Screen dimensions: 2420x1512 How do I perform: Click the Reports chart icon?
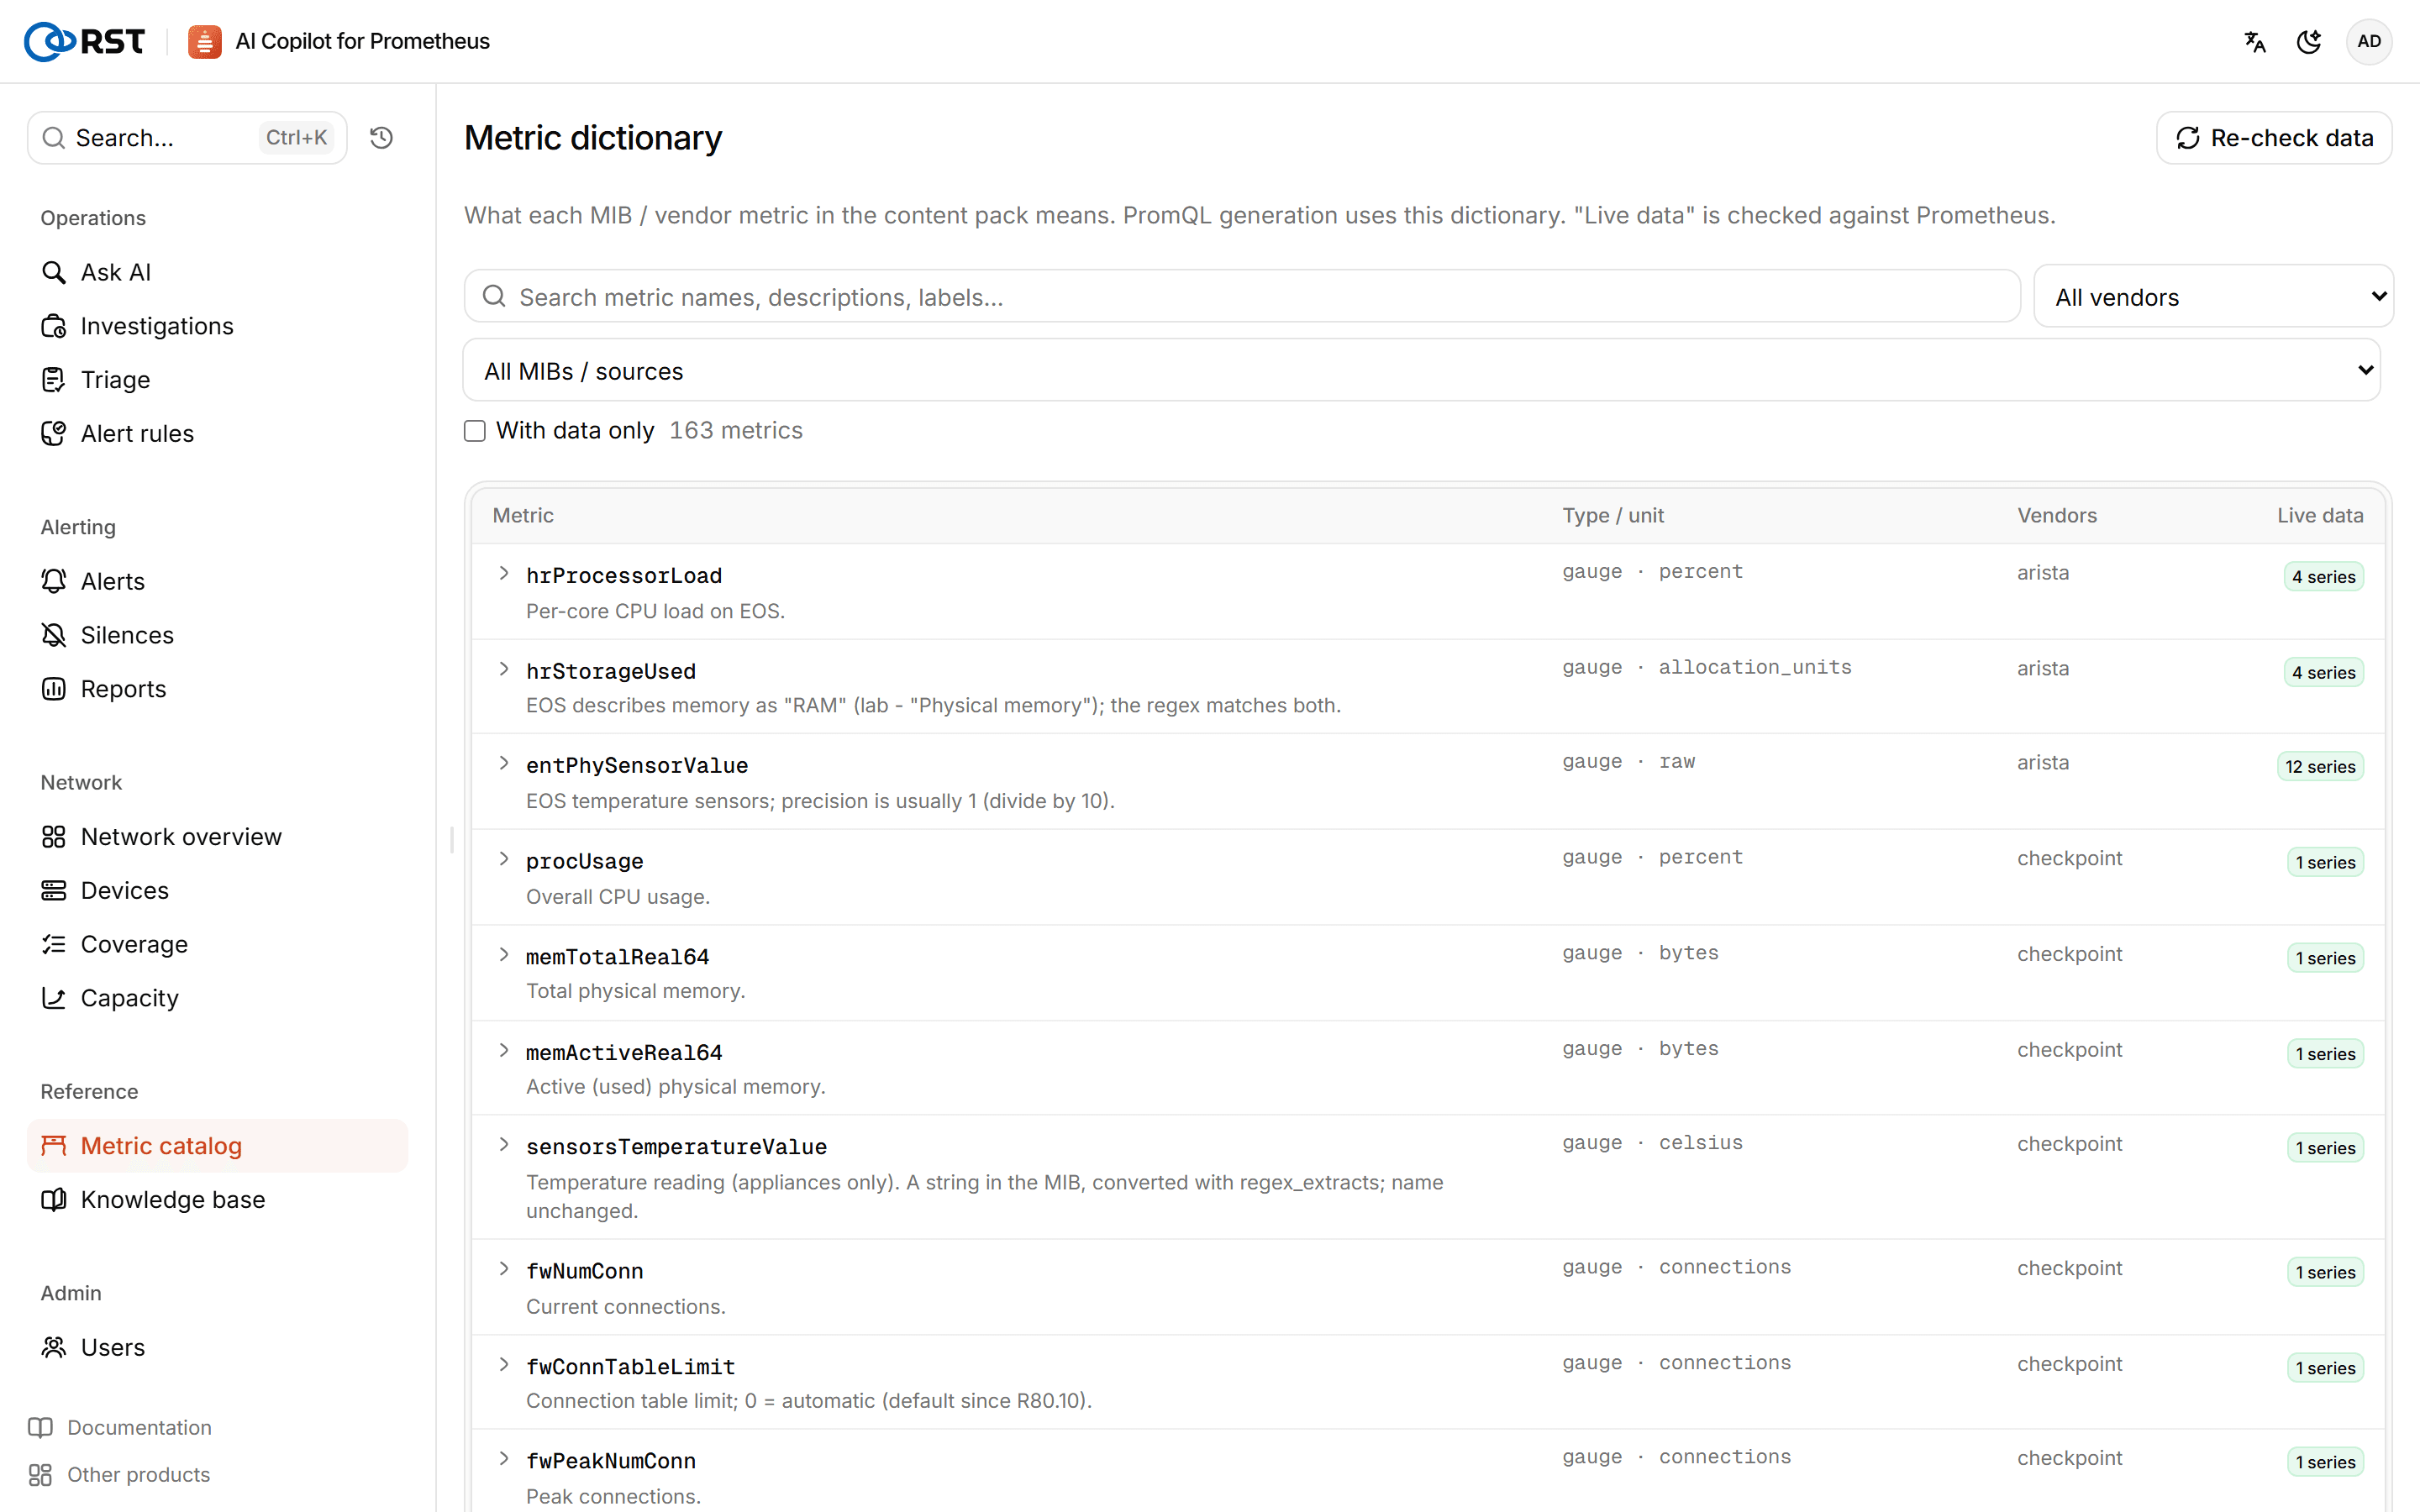pyautogui.click(x=54, y=689)
